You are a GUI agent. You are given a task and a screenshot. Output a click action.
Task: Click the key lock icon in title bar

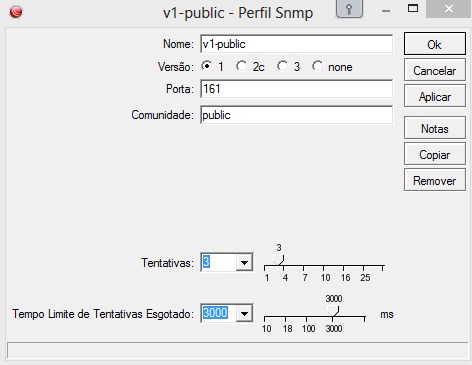click(349, 9)
